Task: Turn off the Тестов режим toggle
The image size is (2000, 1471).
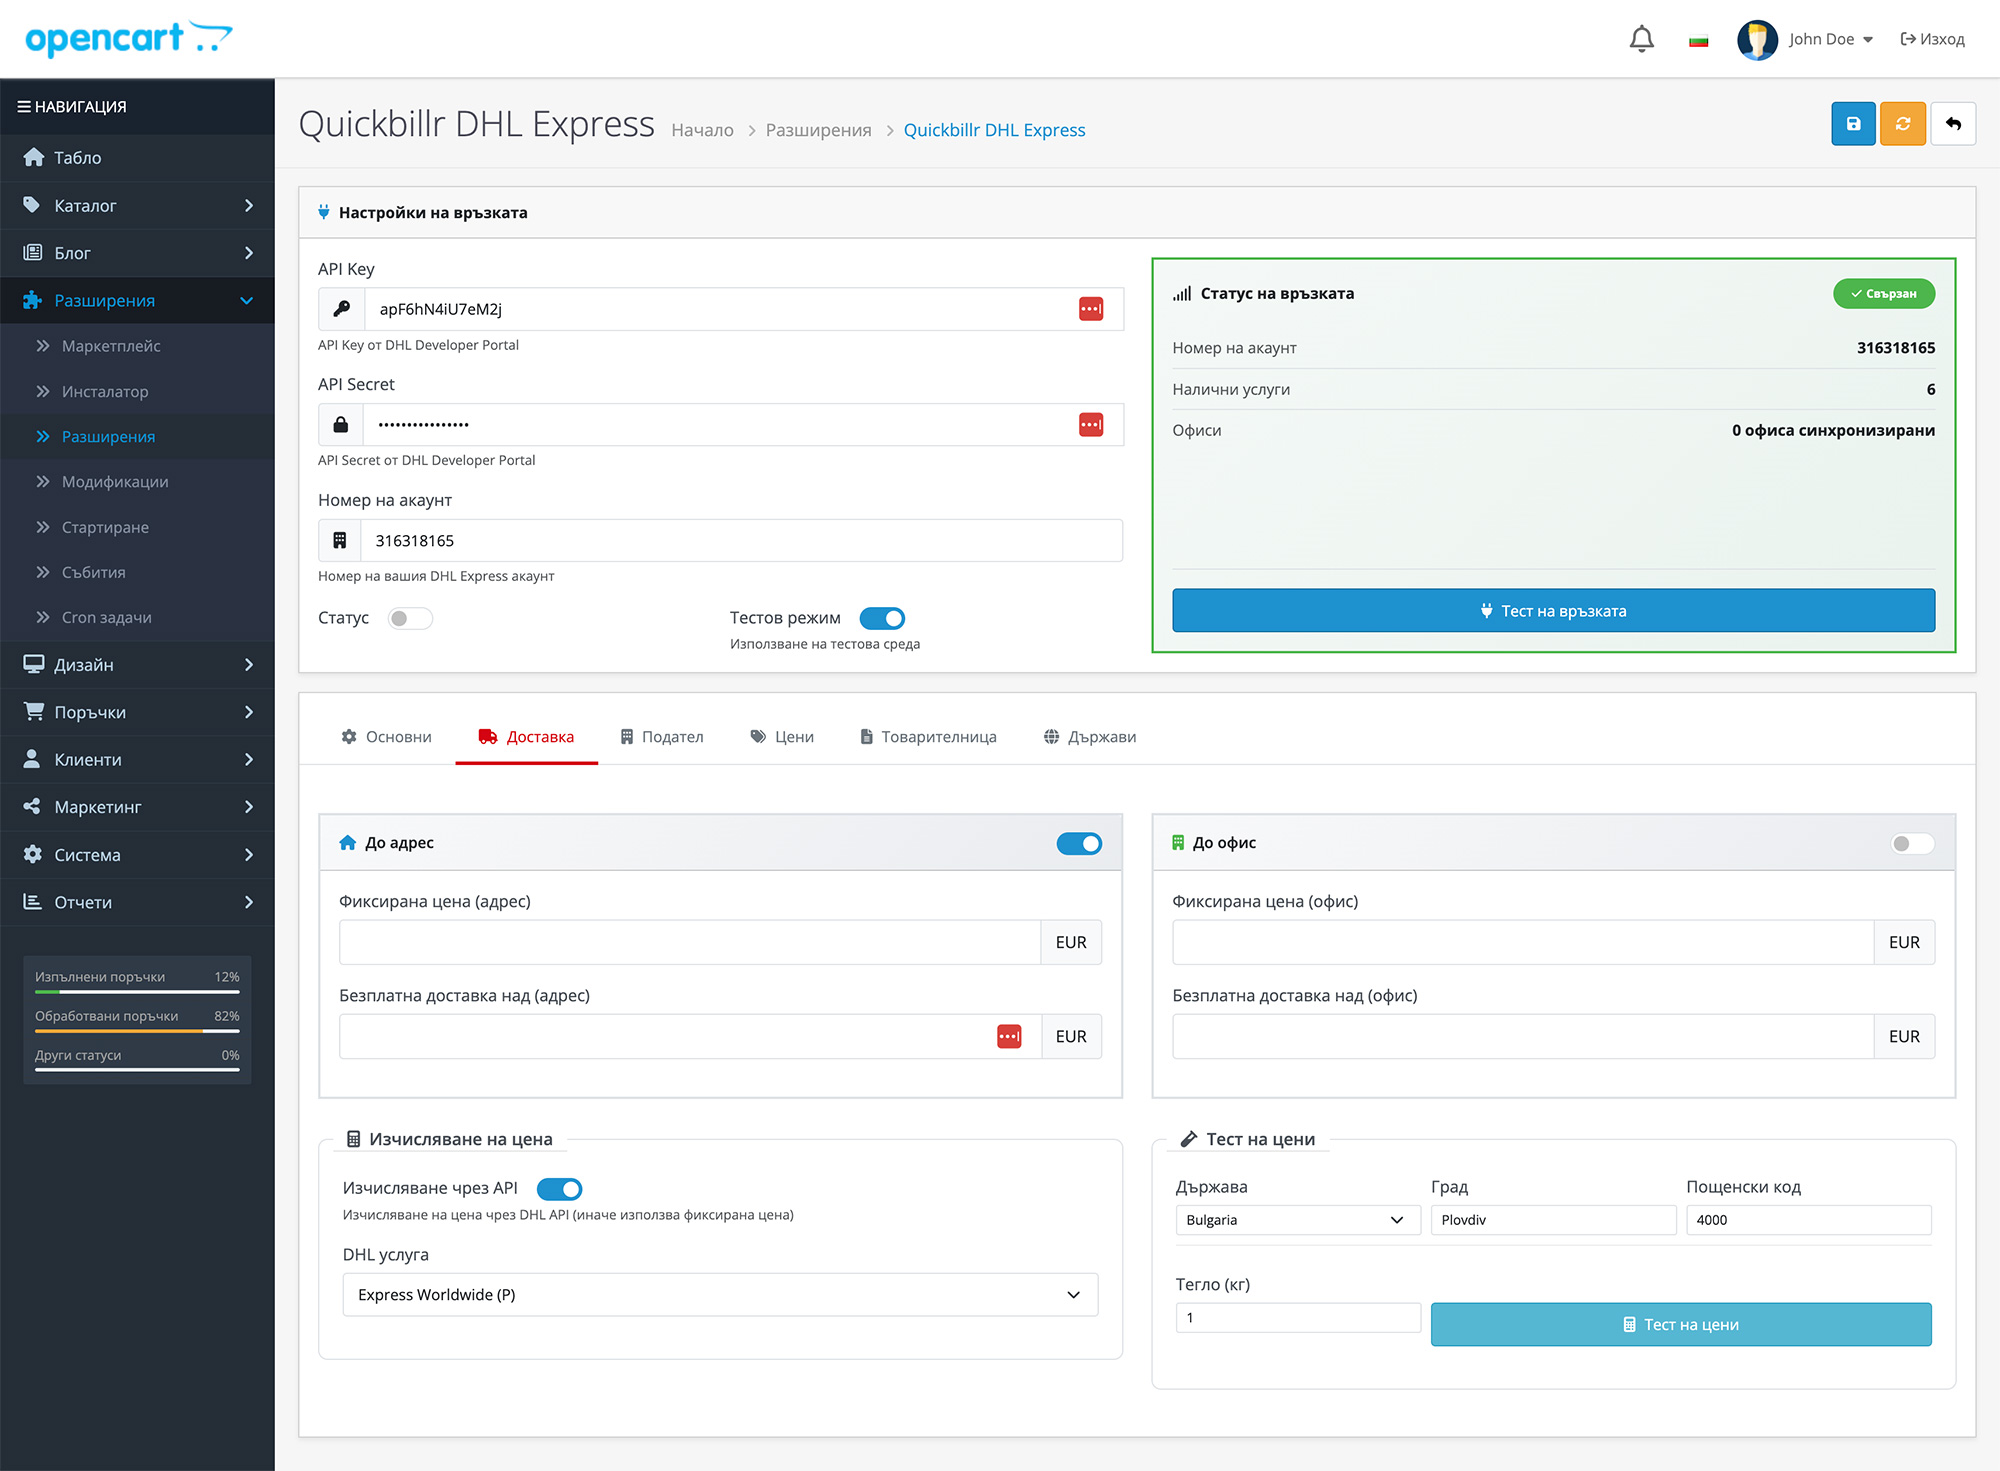Action: click(882, 618)
